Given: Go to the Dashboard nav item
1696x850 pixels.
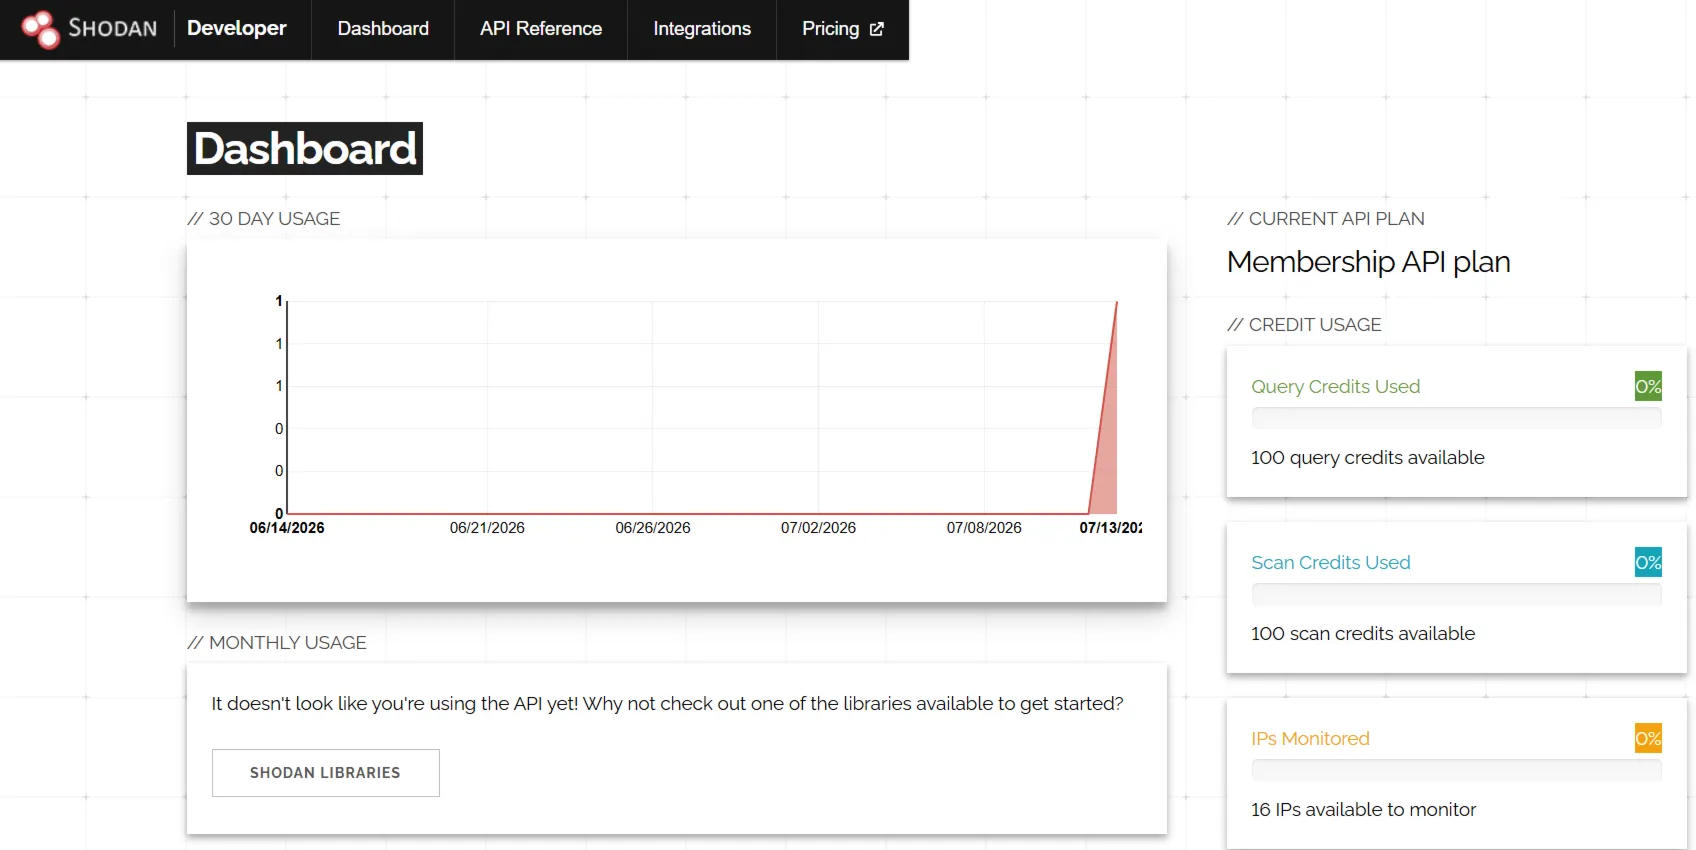Looking at the screenshot, I should coord(383,29).
